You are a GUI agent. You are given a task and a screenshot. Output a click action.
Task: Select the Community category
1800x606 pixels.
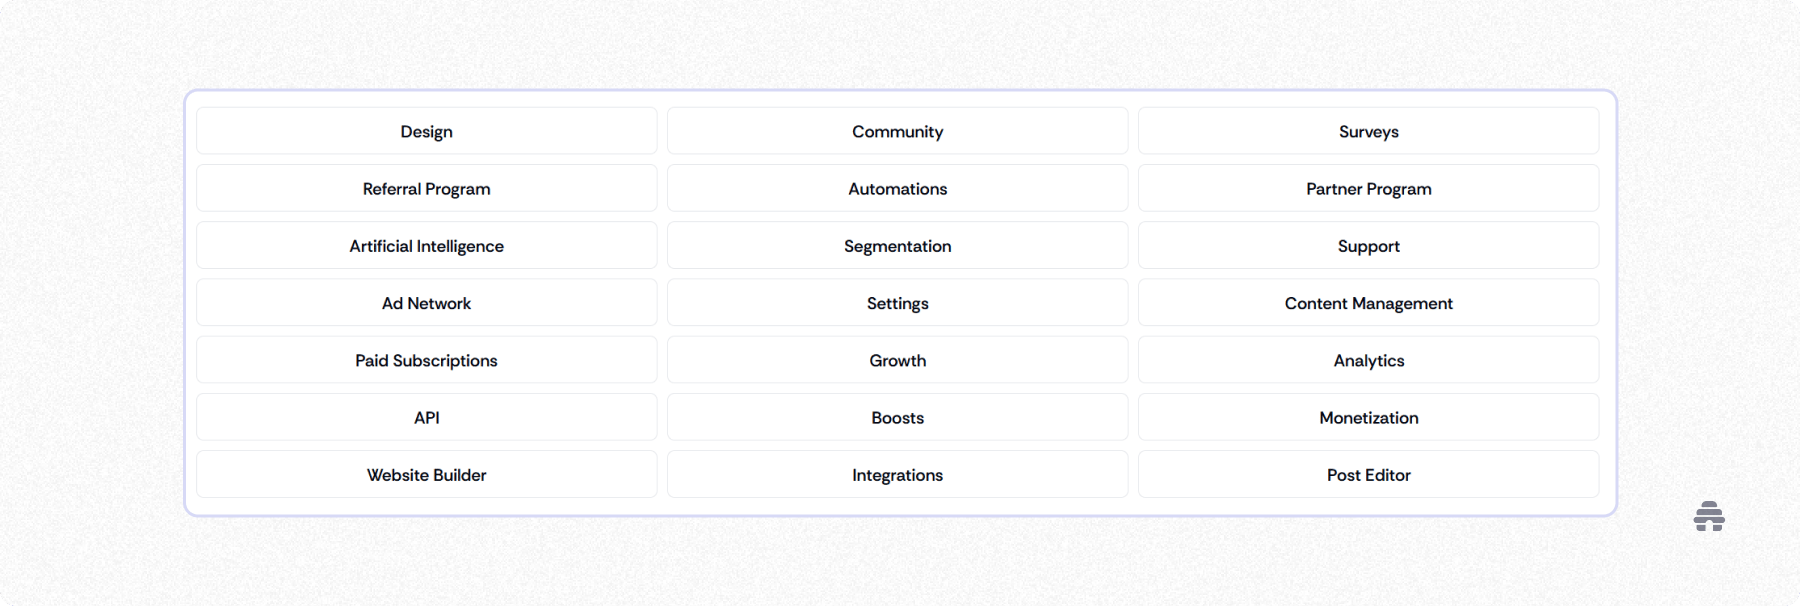[x=897, y=130]
